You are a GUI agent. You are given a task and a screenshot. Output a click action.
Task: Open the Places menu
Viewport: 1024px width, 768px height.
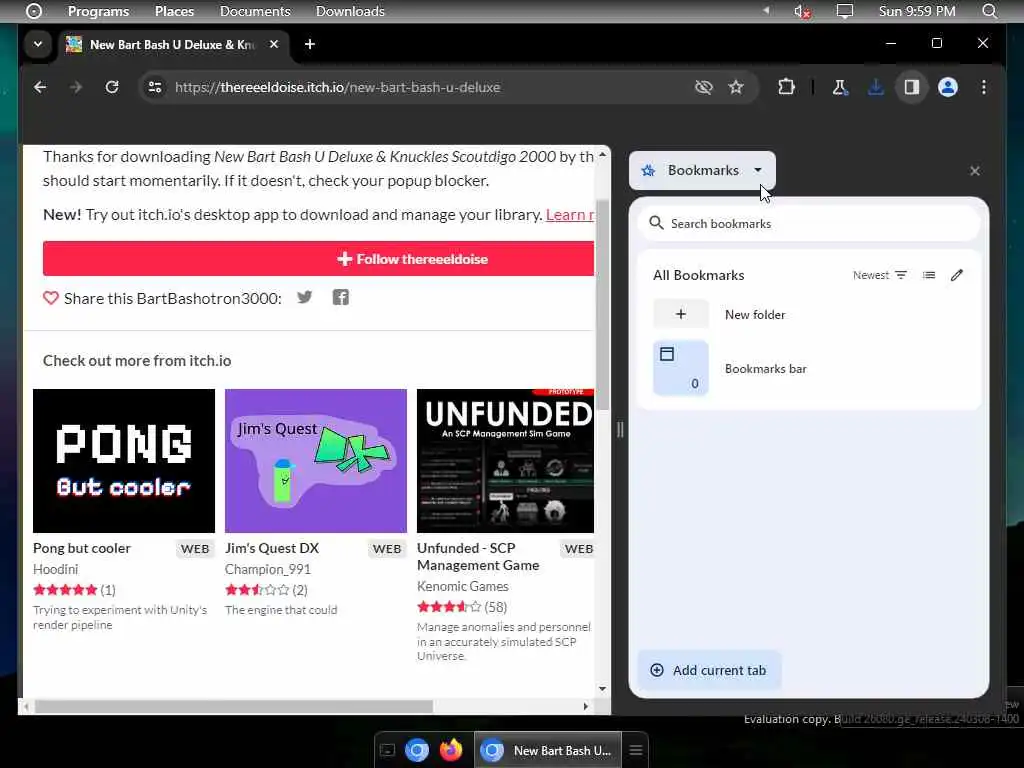pyautogui.click(x=174, y=11)
